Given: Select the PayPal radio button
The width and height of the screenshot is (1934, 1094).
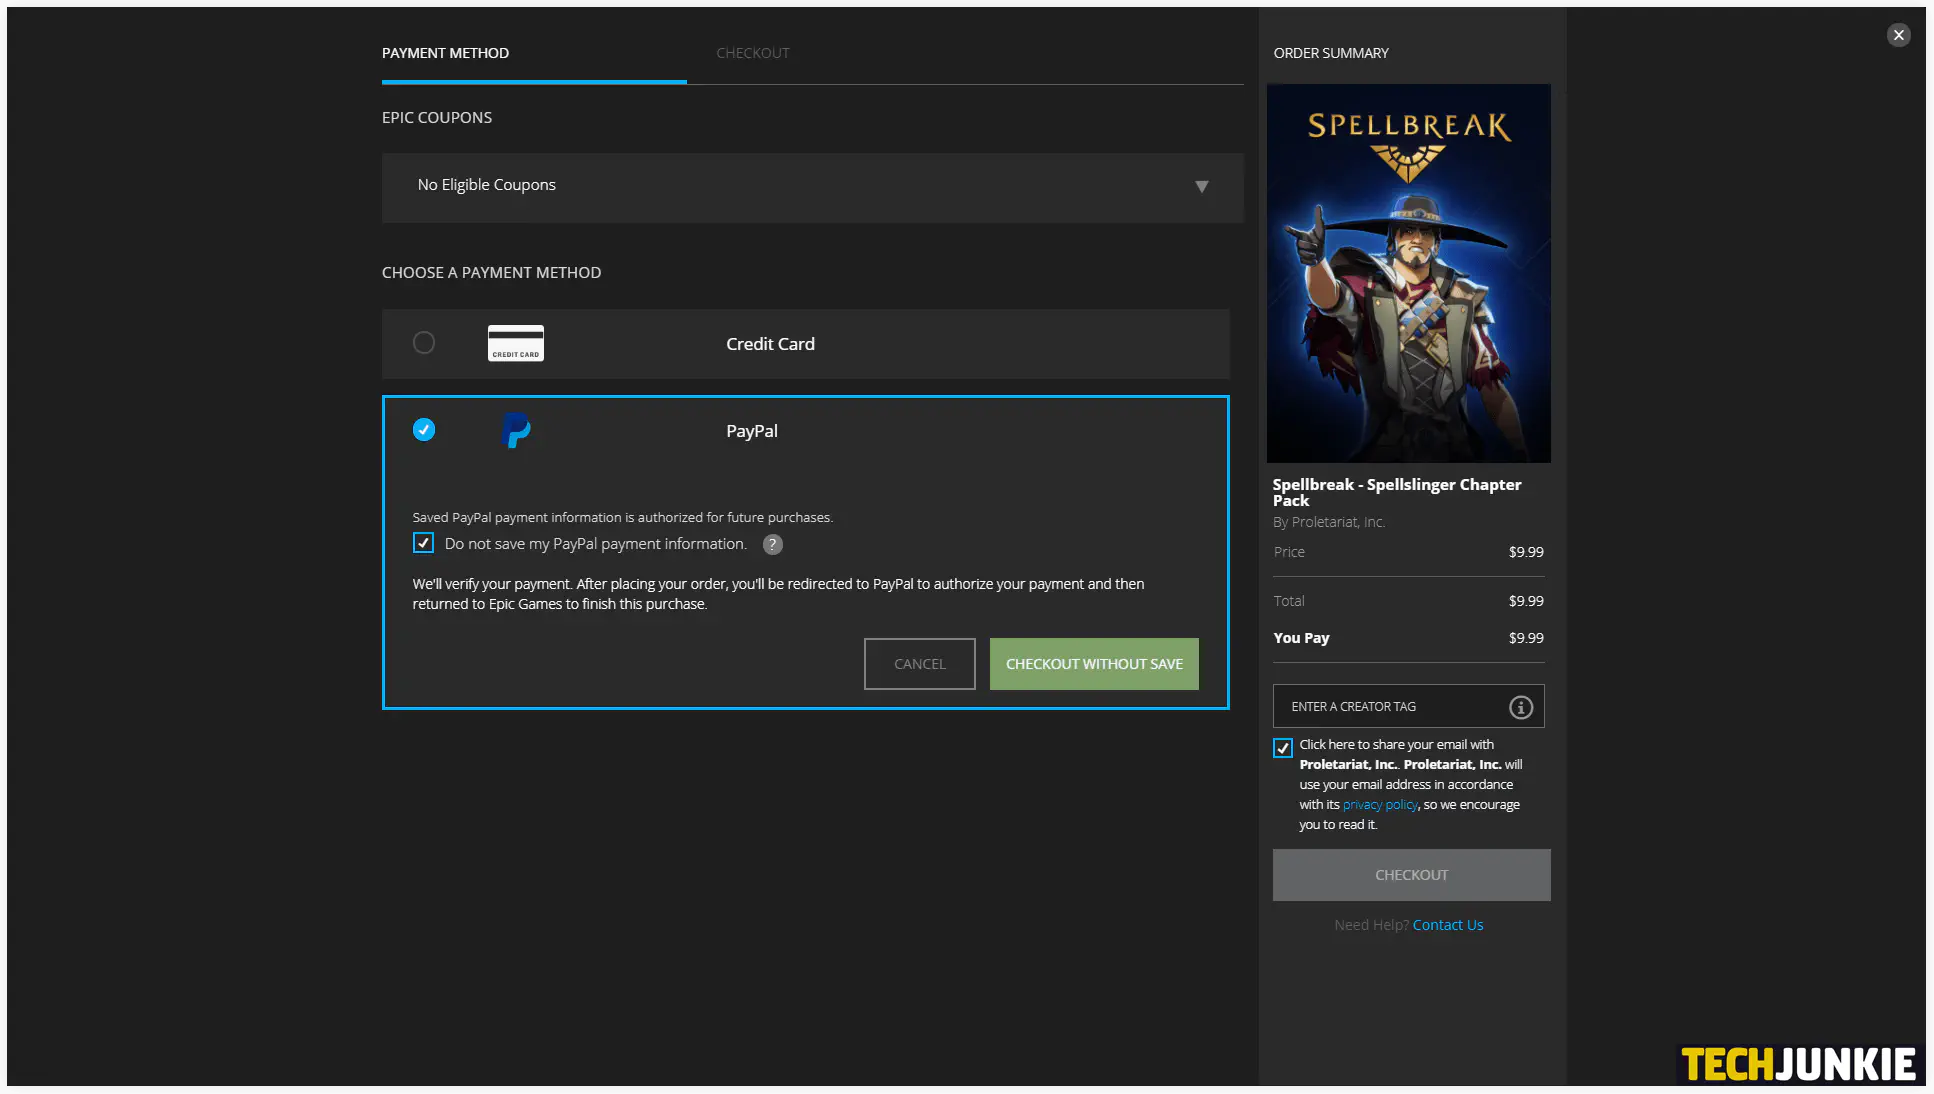Looking at the screenshot, I should [424, 430].
